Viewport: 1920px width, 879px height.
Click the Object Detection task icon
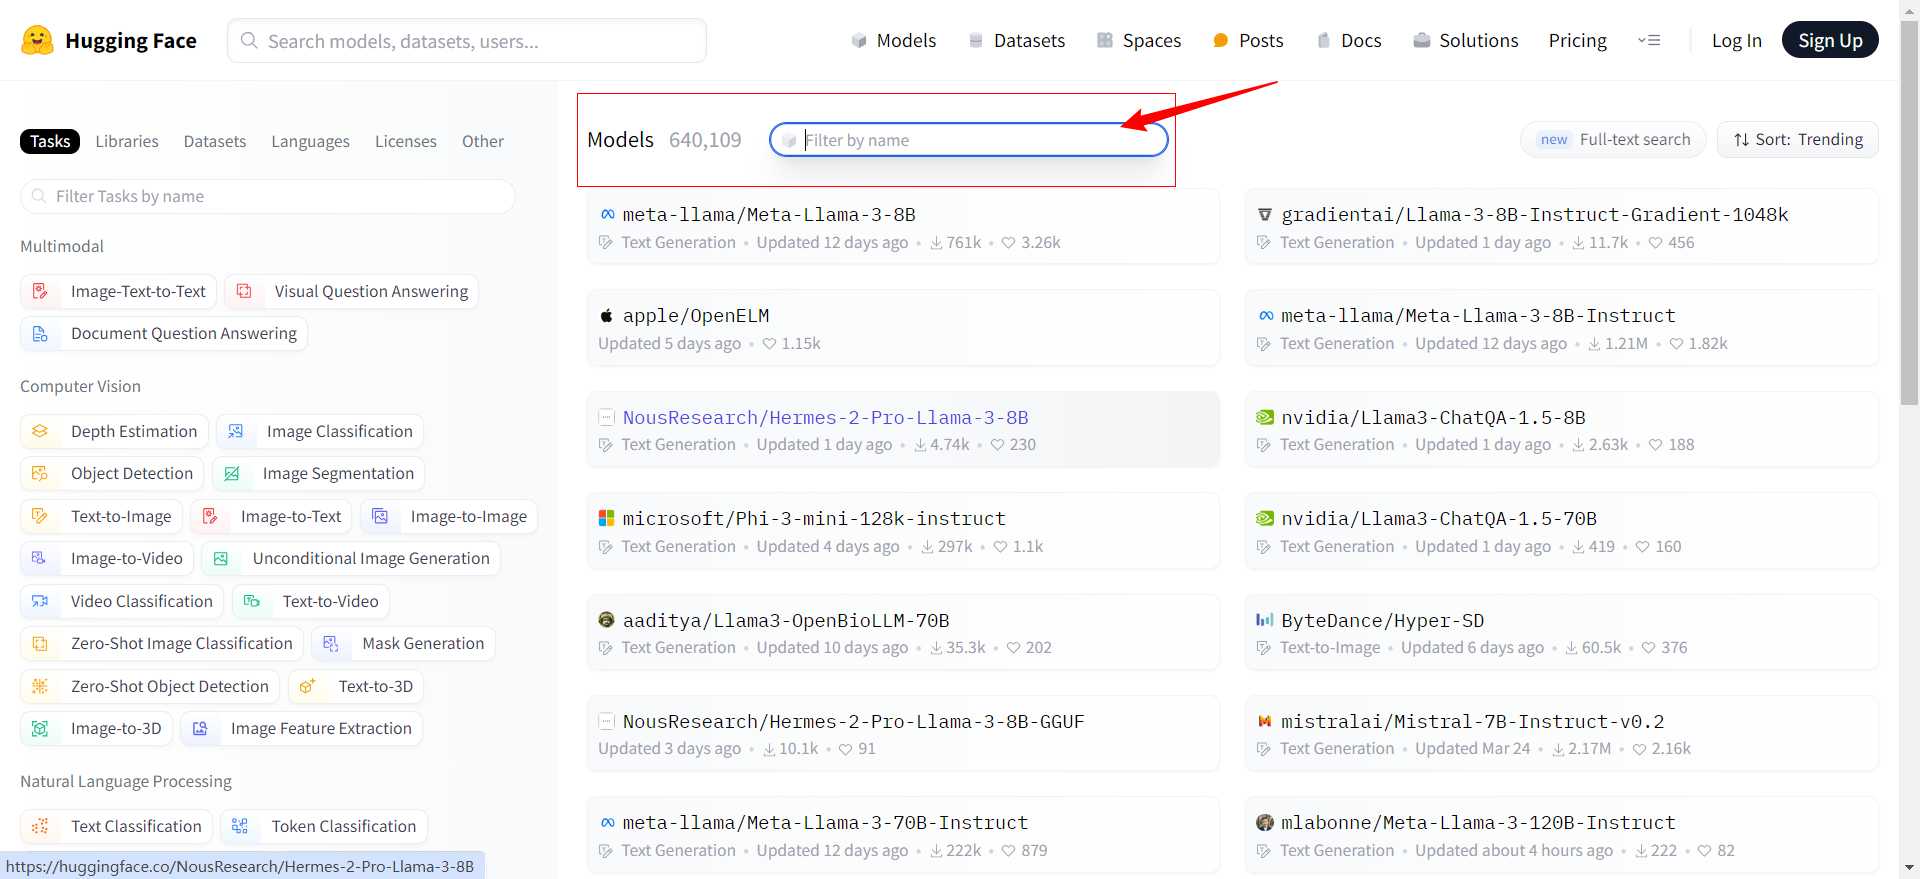(40, 473)
